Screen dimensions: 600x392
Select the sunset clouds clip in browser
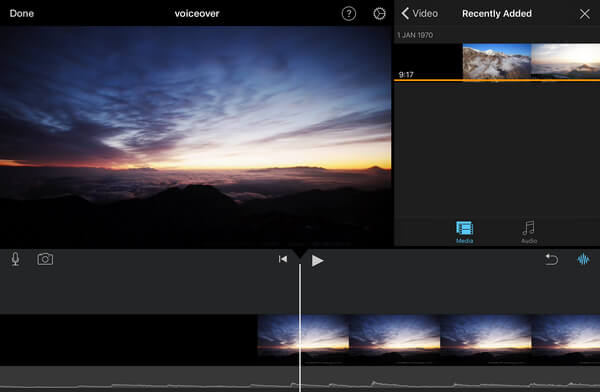[566, 61]
